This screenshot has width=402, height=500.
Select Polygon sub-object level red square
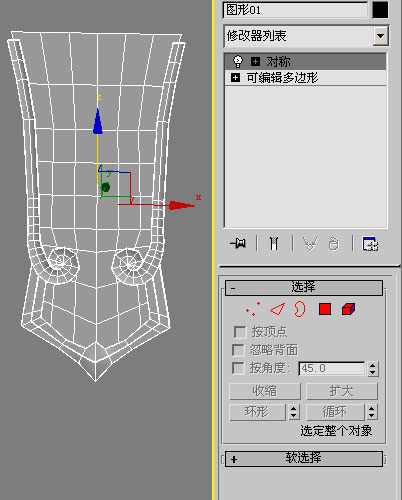[x=325, y=309]
